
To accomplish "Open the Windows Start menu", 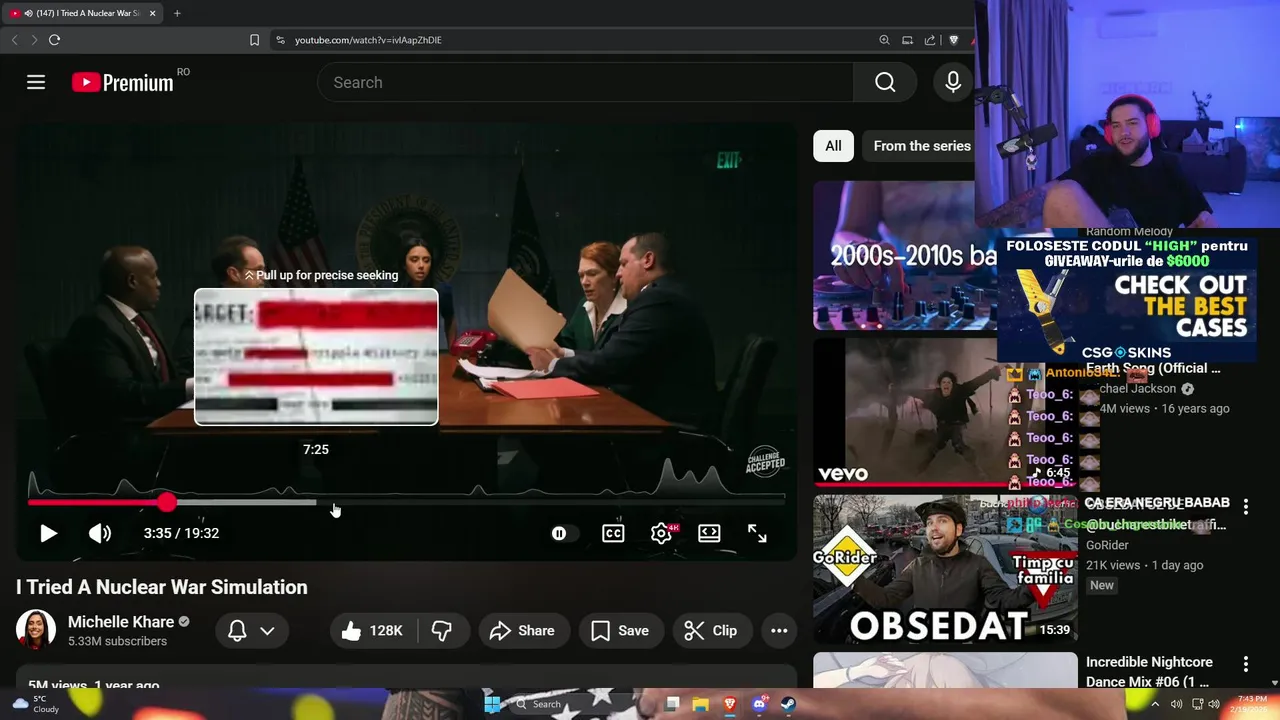I will click(492, 704).
